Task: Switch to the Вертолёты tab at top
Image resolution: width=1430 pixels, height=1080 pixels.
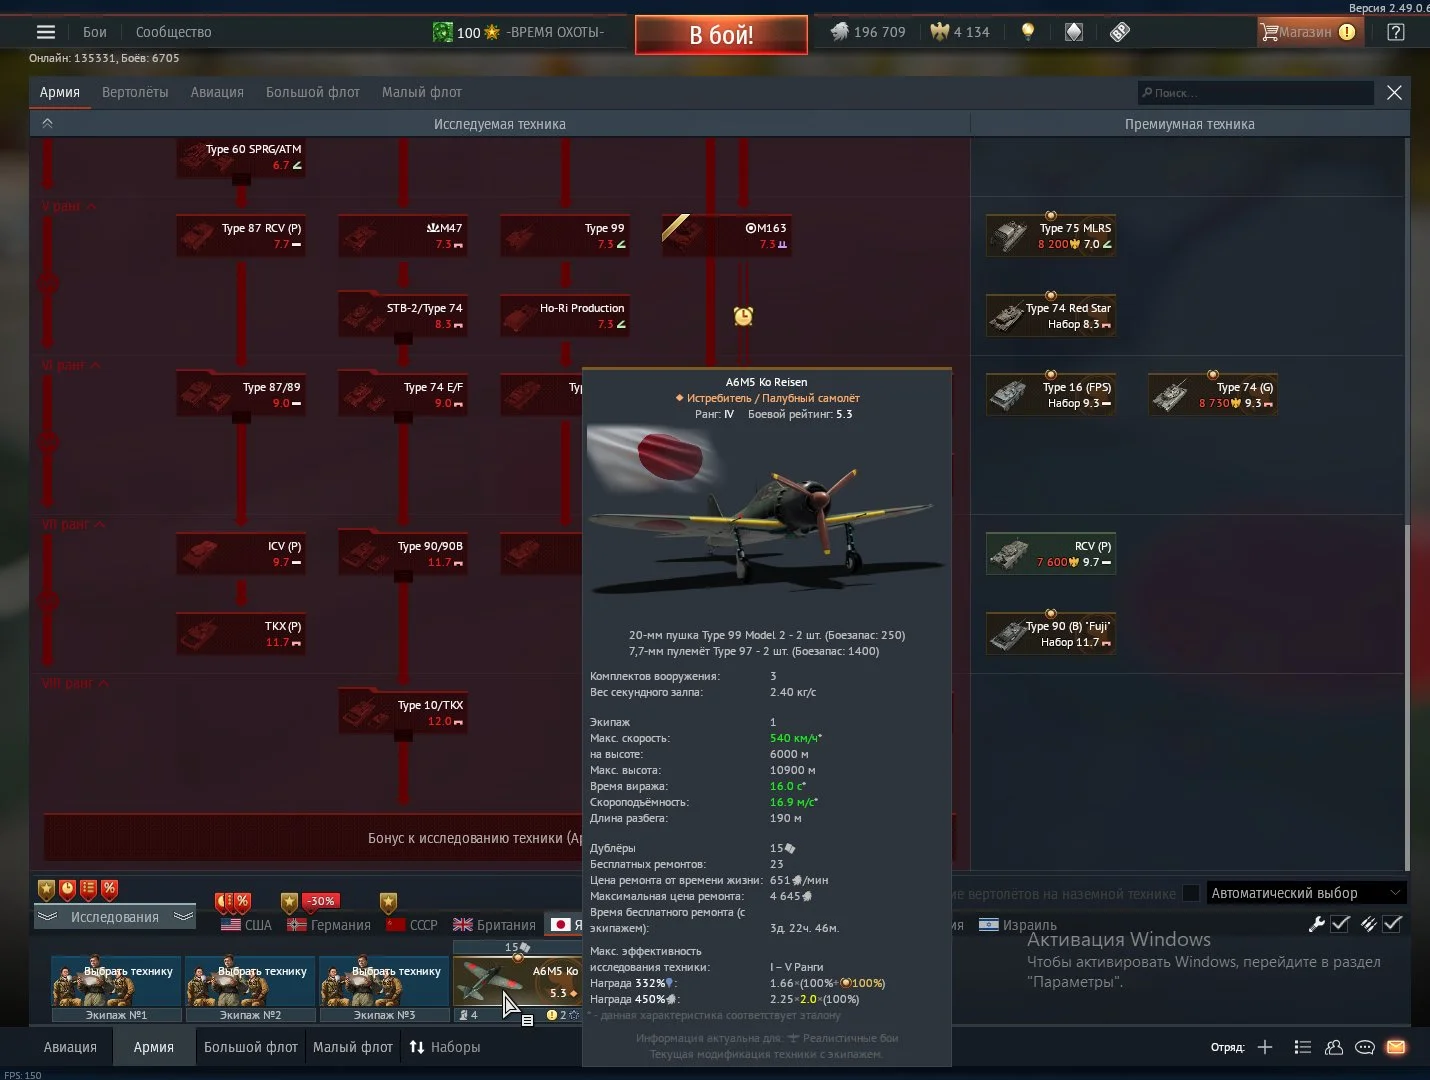Action: click(135, 92)
